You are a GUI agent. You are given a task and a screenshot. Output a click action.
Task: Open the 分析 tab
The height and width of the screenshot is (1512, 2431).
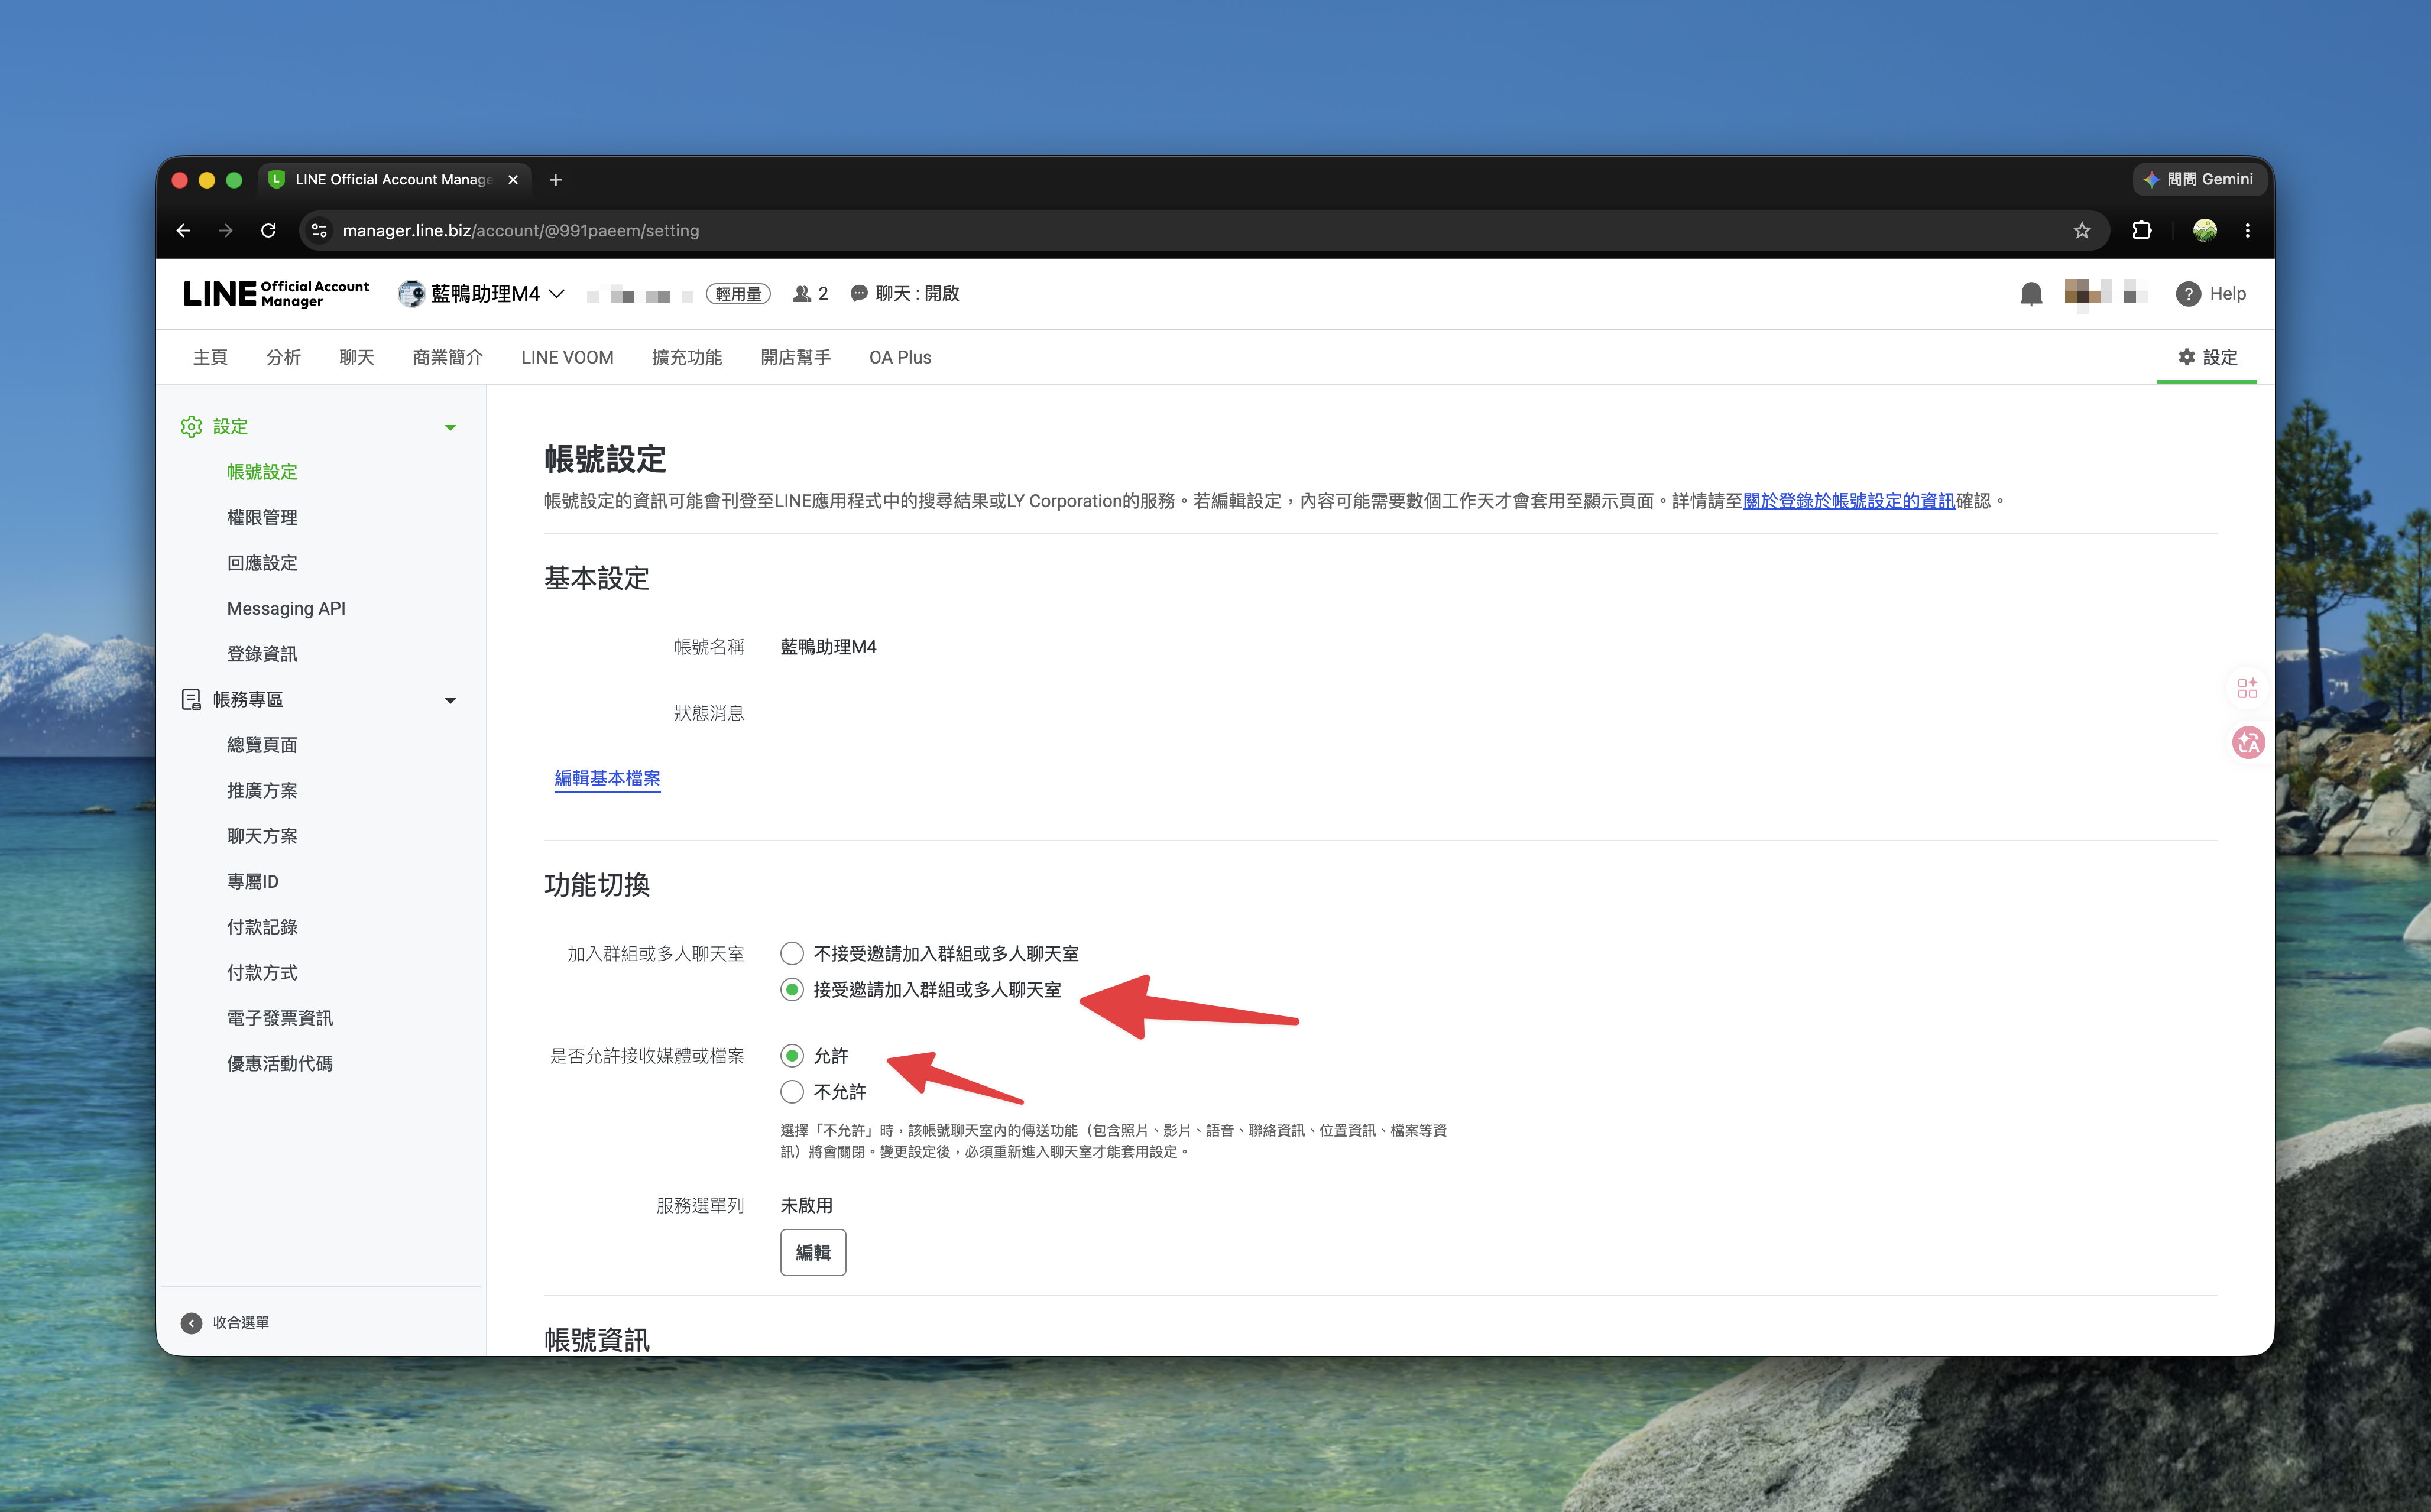pos(283,358)
